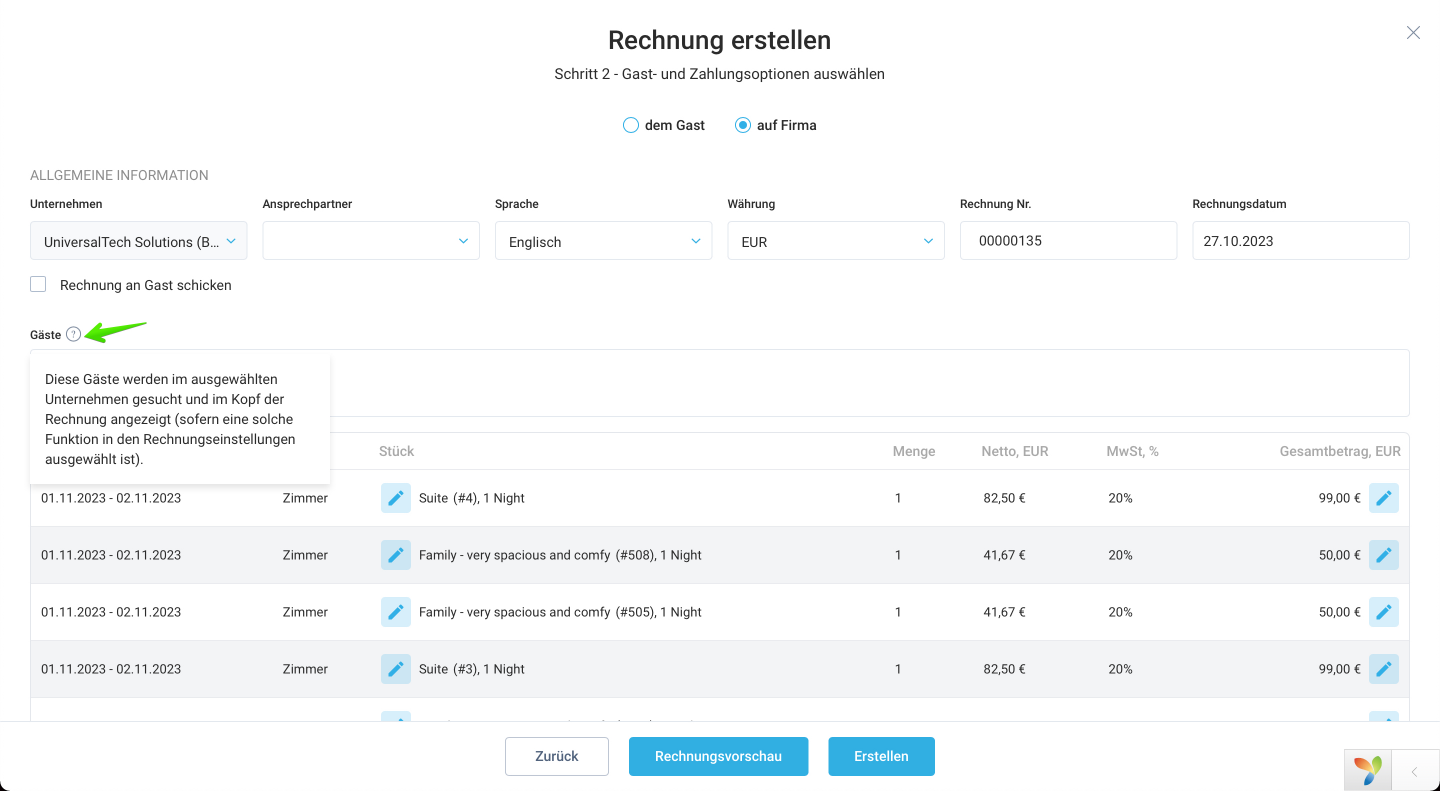Click the 'Stück' column header
This screenshot has height=791, width=1440.
tap(396, 451)
